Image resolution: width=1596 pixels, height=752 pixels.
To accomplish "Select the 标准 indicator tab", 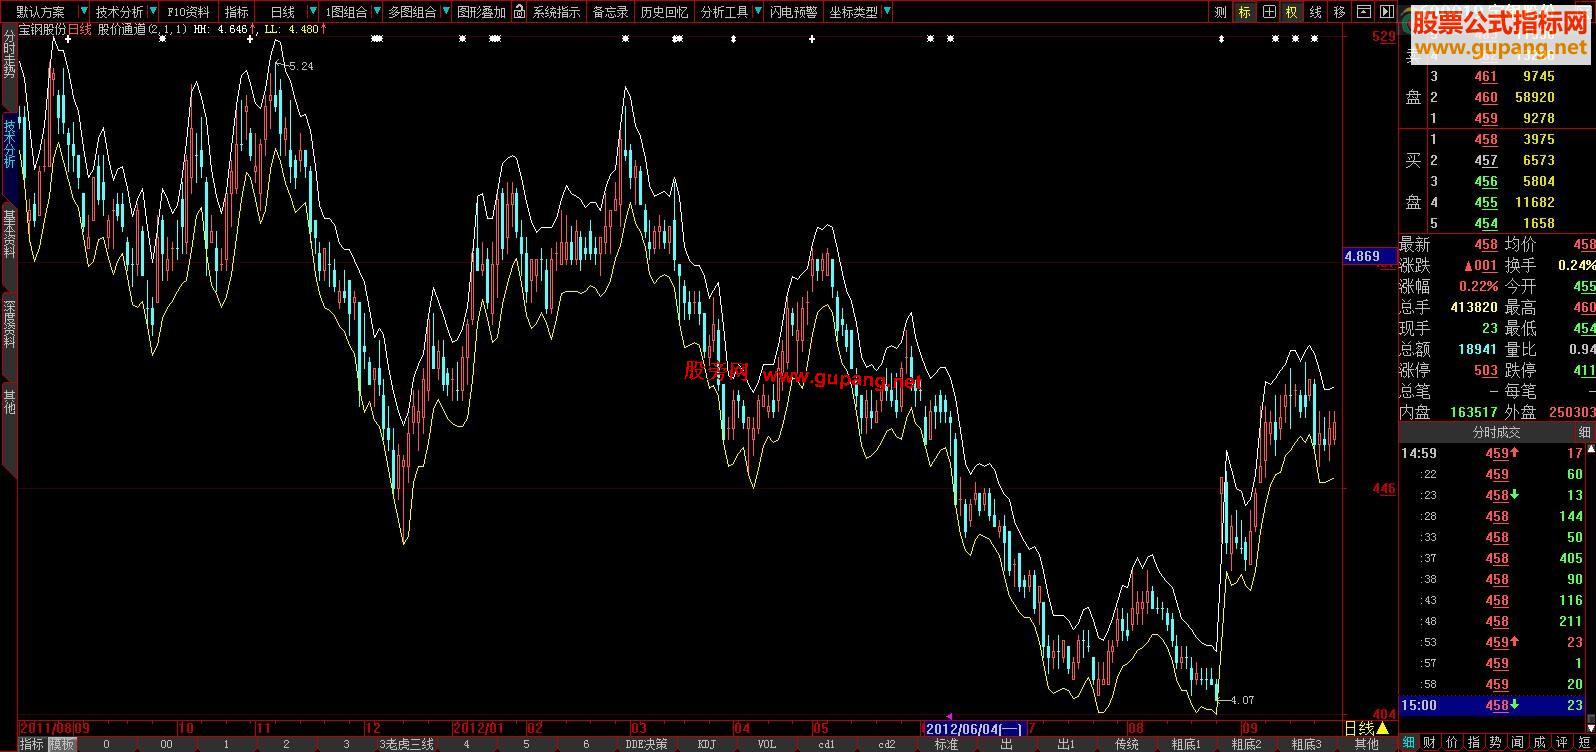I will coord(946,744).
